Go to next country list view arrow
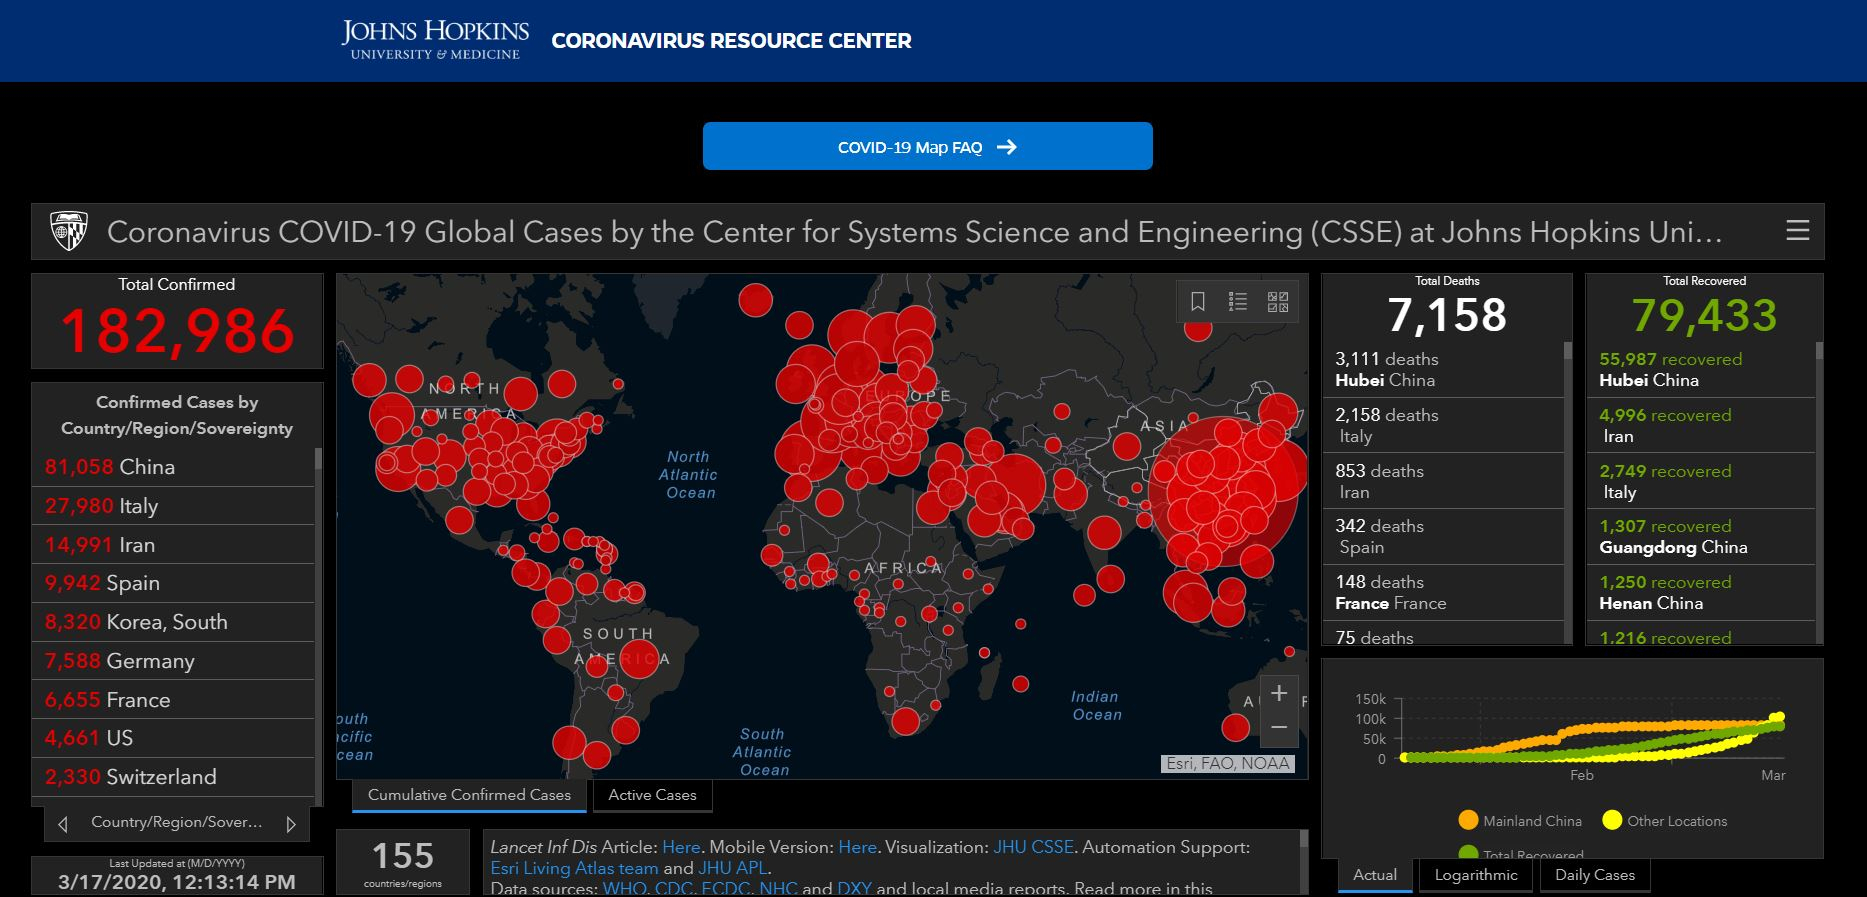1867x897 pixels. pyautogui.click(x=291, y=824)
